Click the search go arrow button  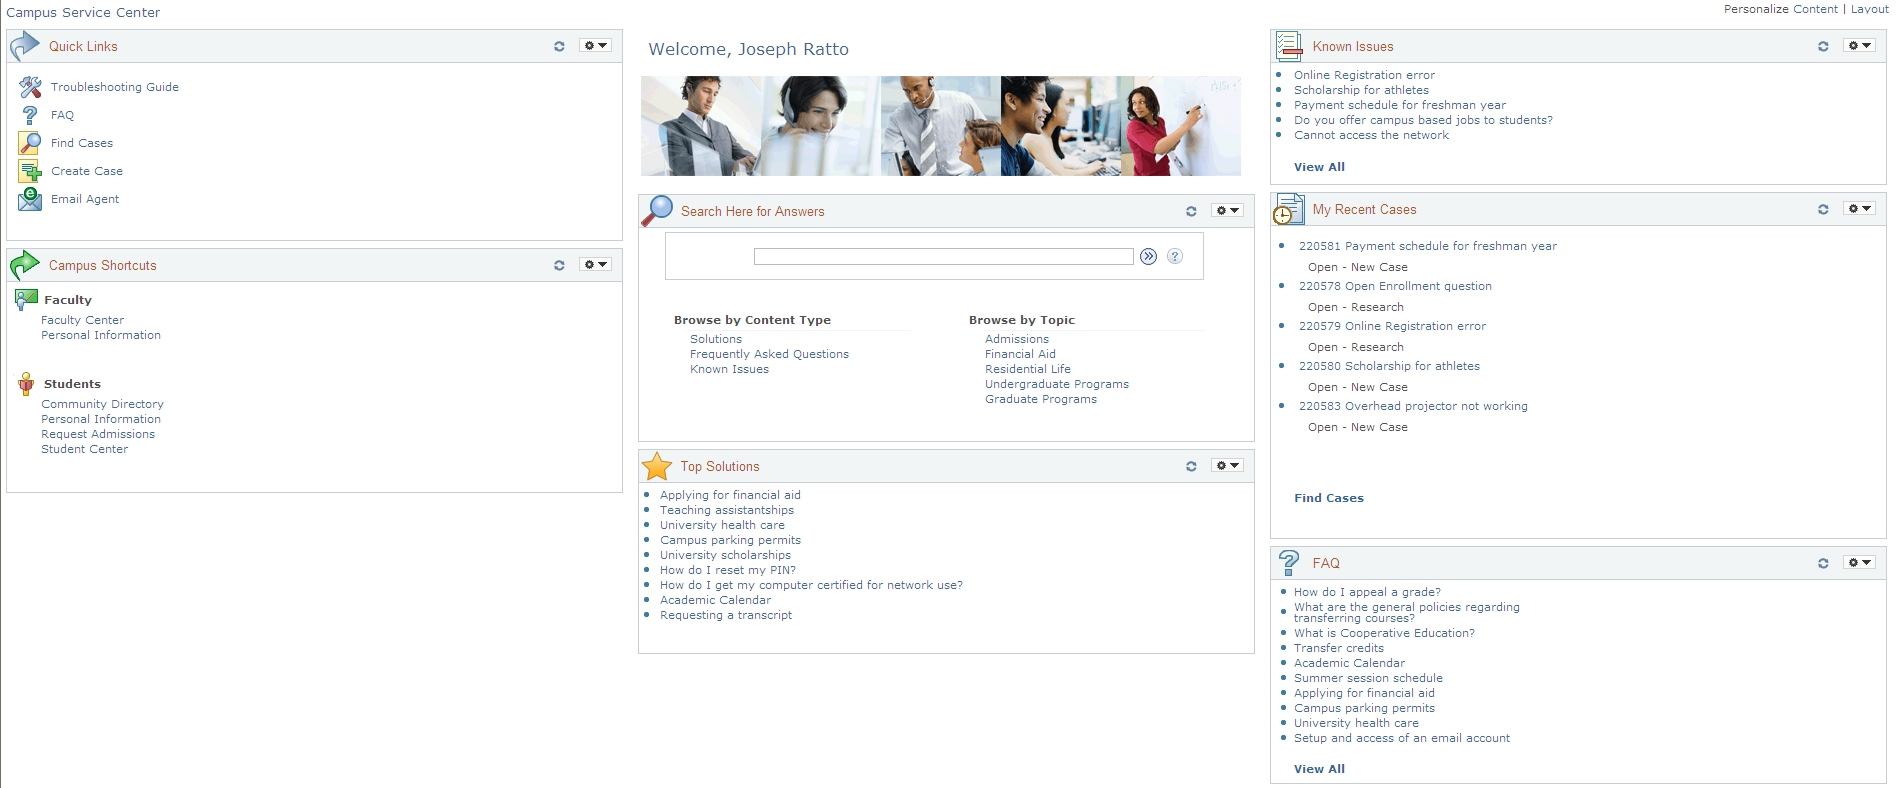click(1149, 257)
